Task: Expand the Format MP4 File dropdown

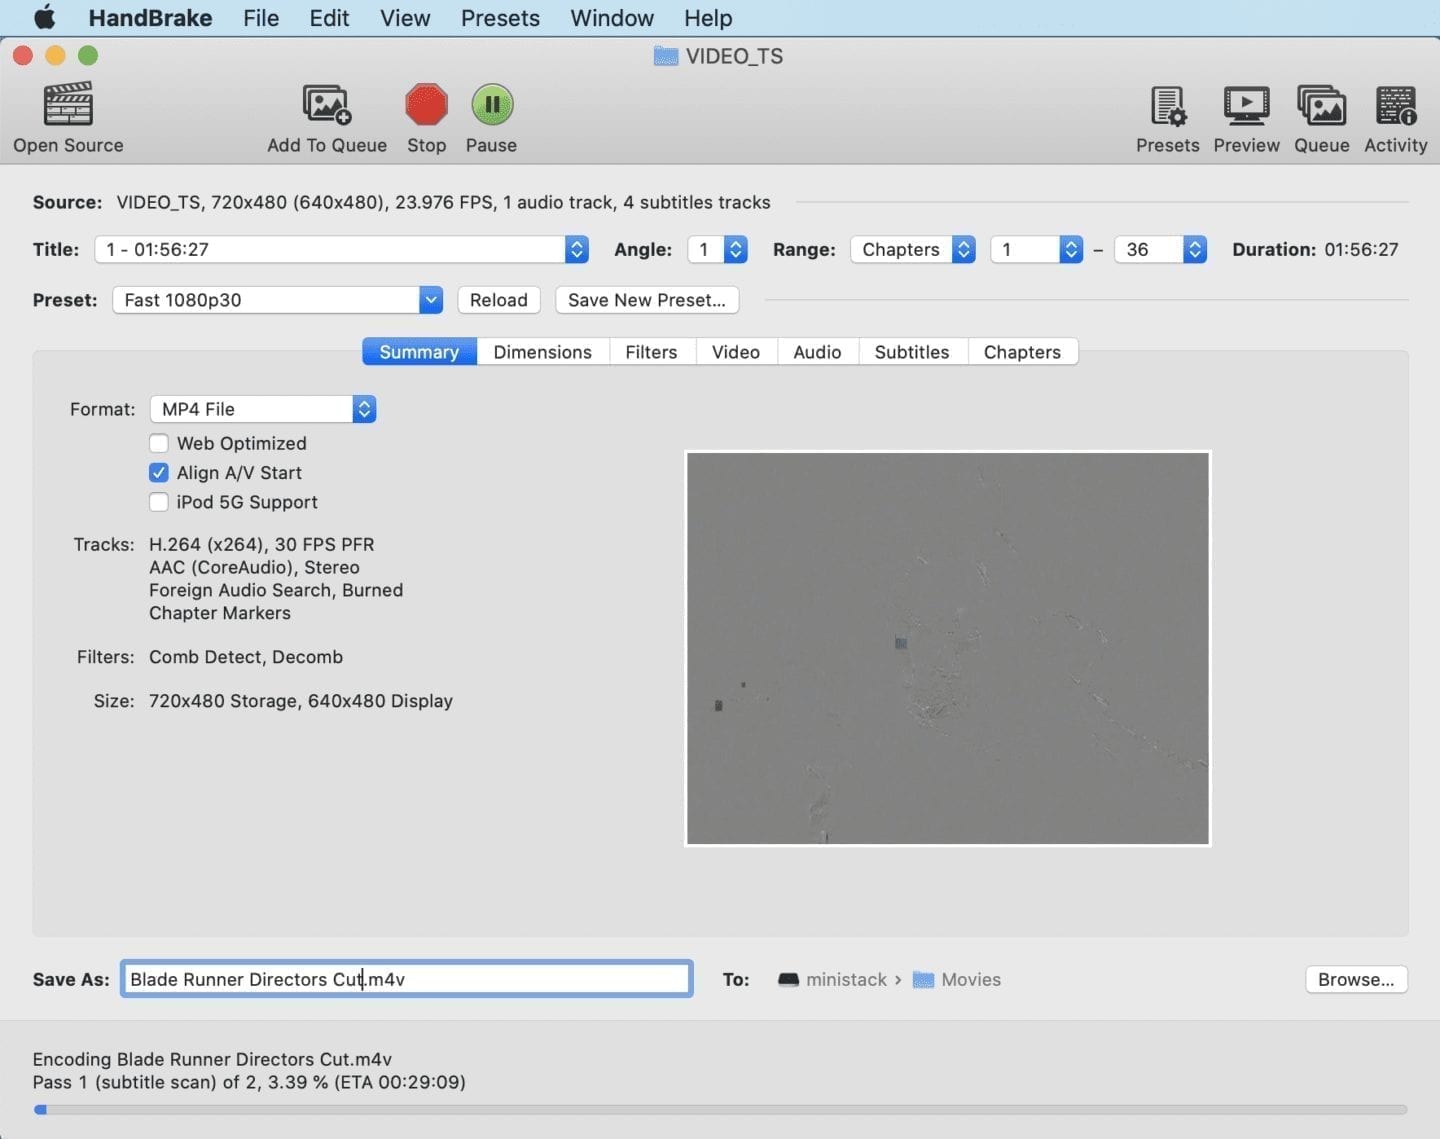Action: [263, 409]
